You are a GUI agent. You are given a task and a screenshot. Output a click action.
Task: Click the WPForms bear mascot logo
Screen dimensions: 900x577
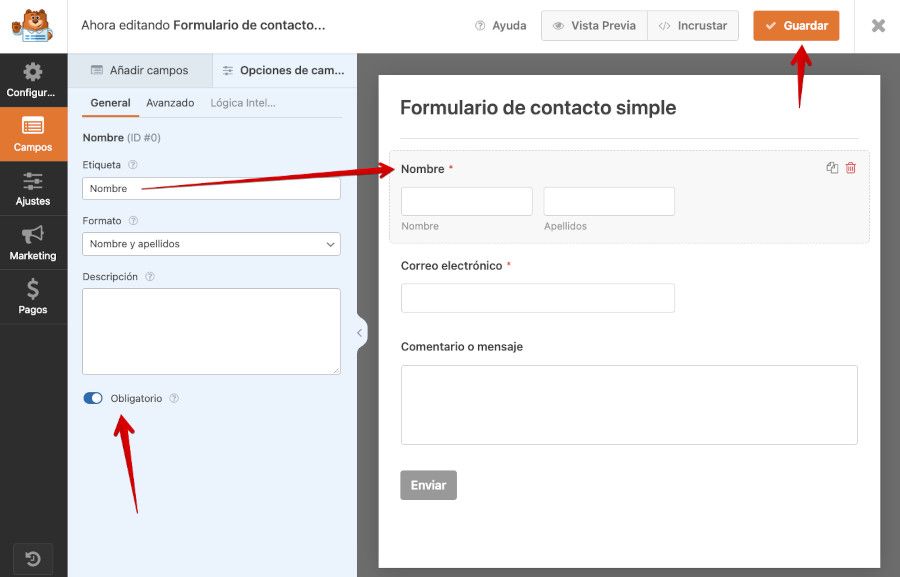(33, 26)
